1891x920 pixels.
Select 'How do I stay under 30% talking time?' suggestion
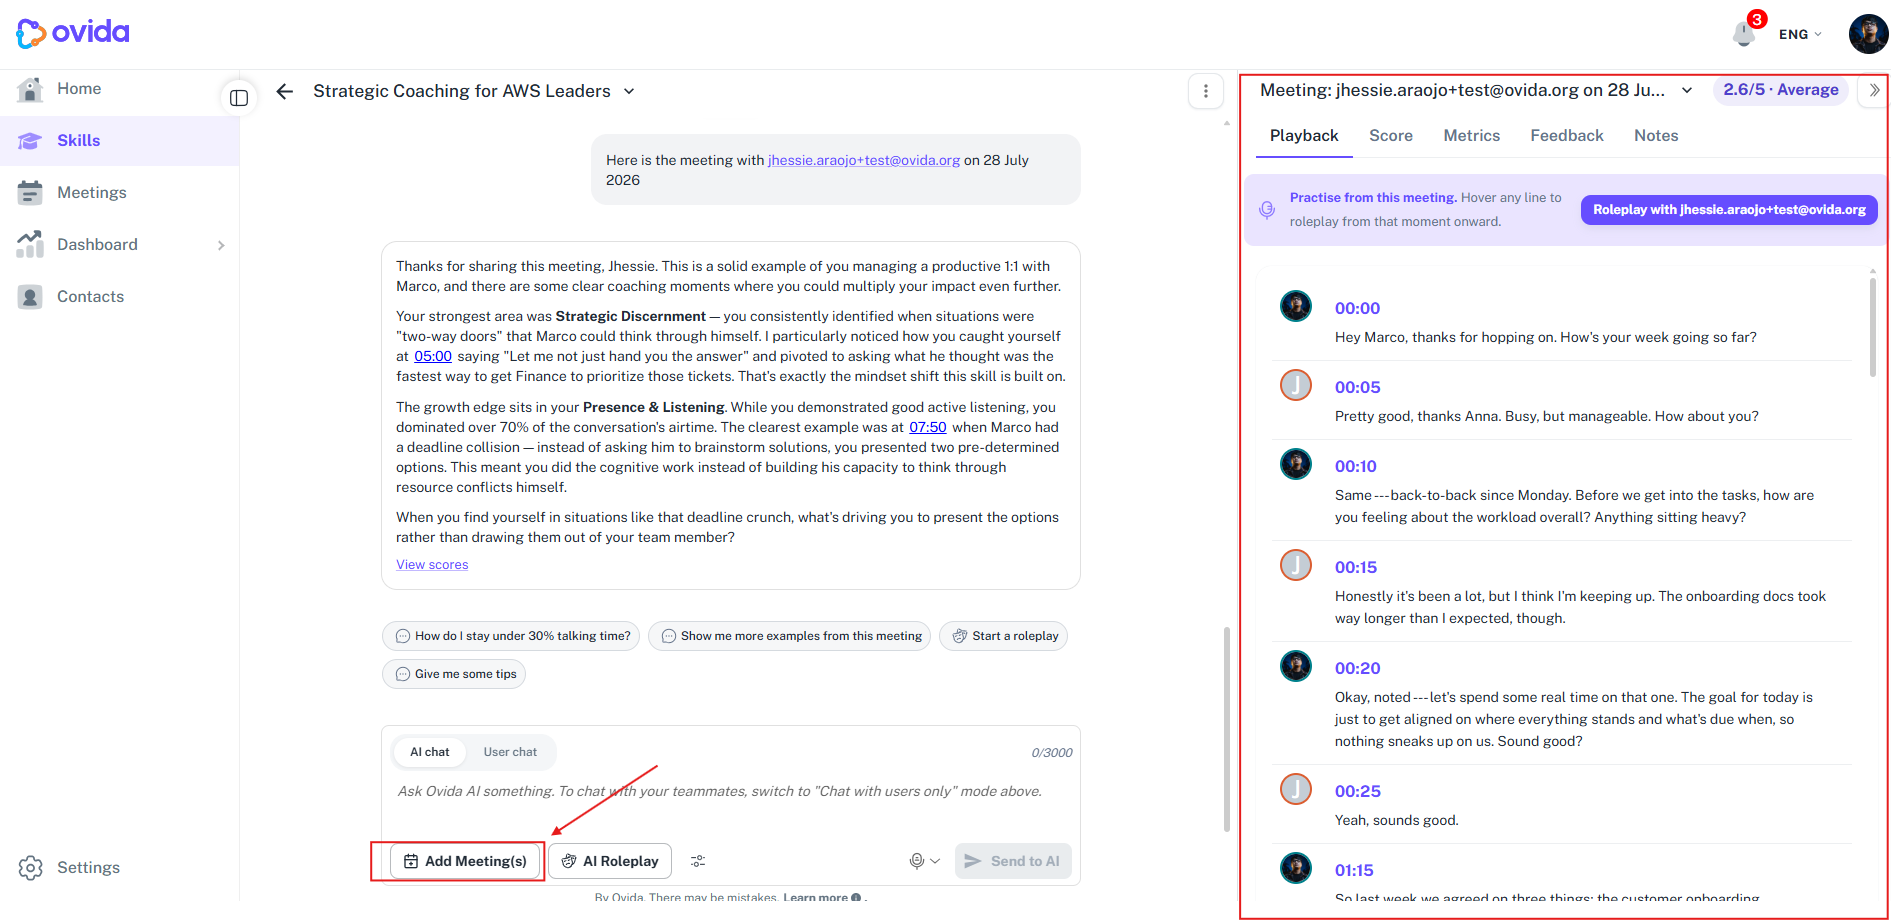point(511,636)
